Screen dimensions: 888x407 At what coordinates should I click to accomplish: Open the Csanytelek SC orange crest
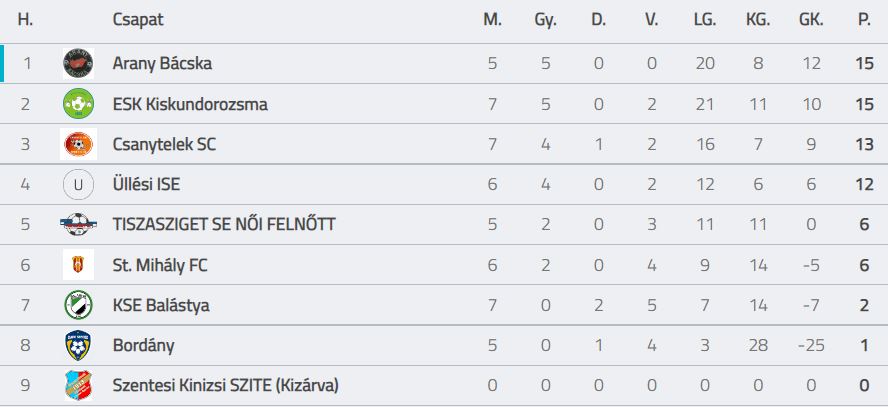pos(78,144)
